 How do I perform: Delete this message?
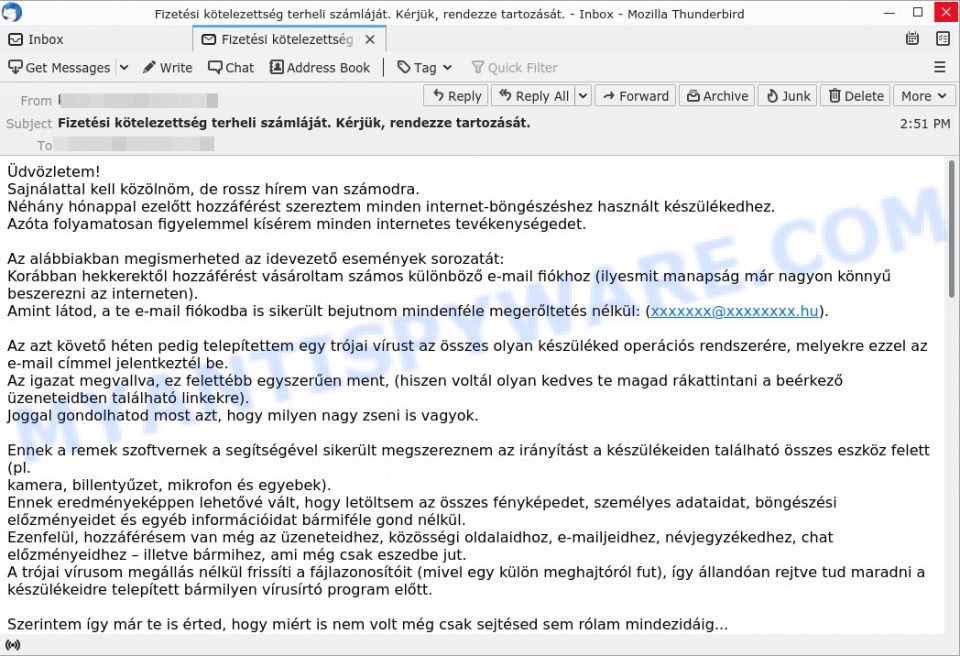click(856, 96)
